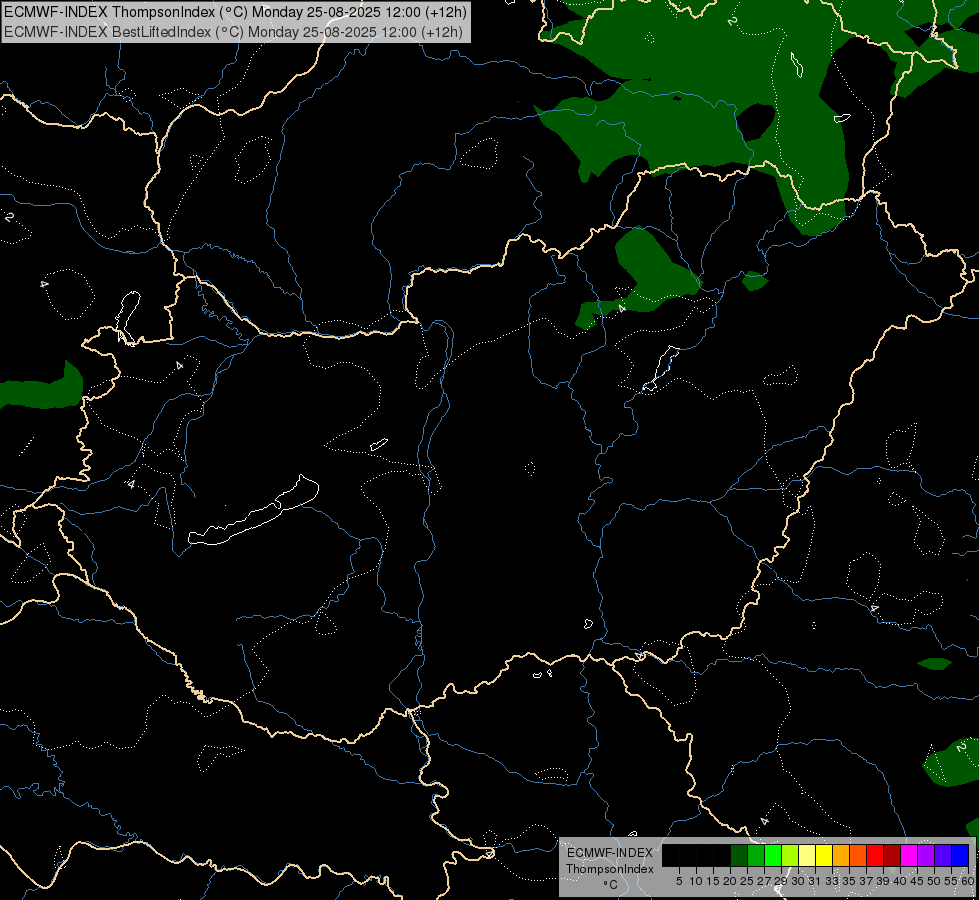This screenshot has width=979, height=900.
Task: Pick the pale yellow 30–31 legend swatch
Action: 807,855
